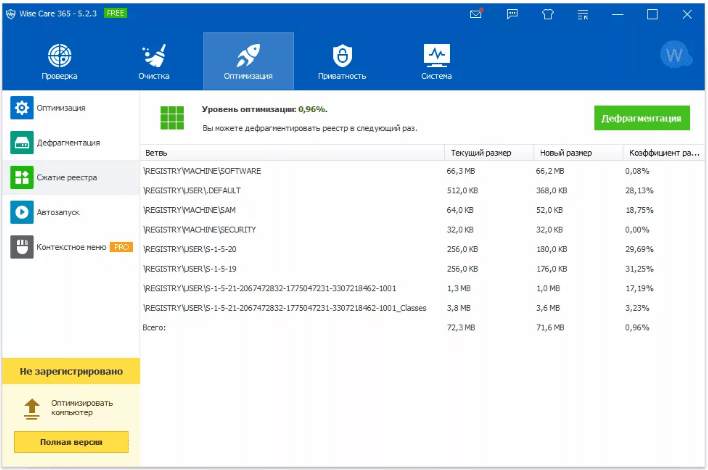Image resolution: width=708 pixels, height=470 pixels.
Task: Select \REGISTRY\USER\S-1-5-19 row
Action: tap(422, 269)
